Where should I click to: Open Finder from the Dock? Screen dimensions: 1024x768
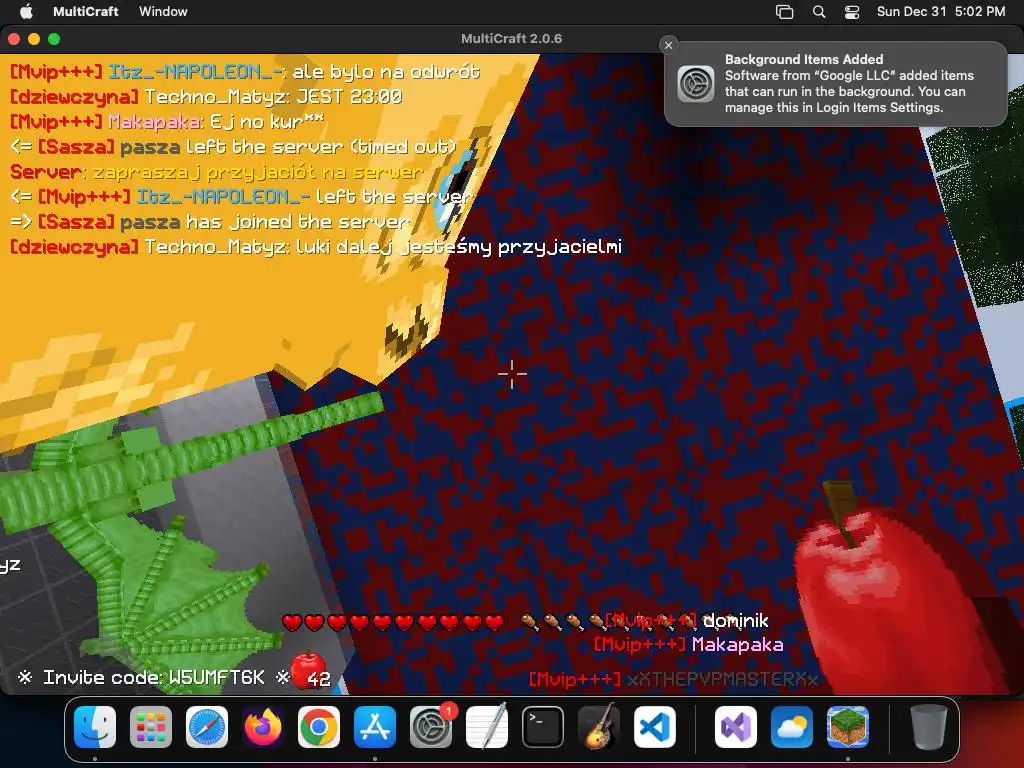(x=95, y=727)
